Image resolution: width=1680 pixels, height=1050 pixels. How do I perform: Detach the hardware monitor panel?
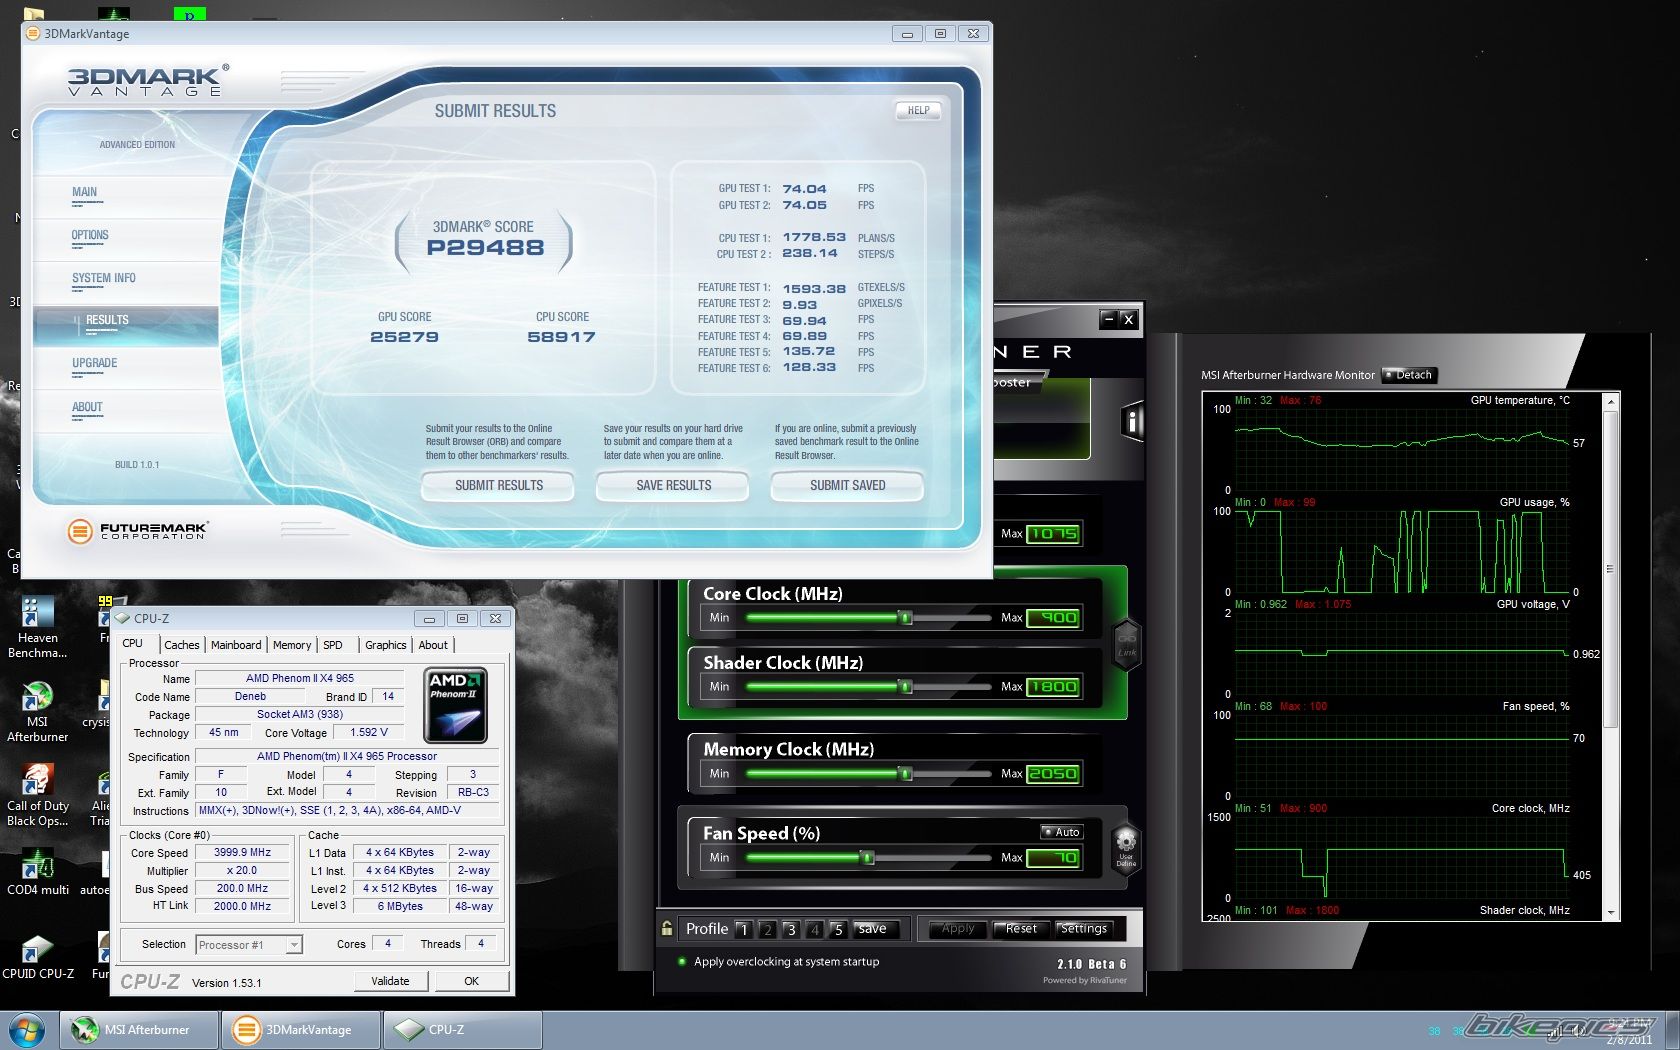[x=1408, y=375]
